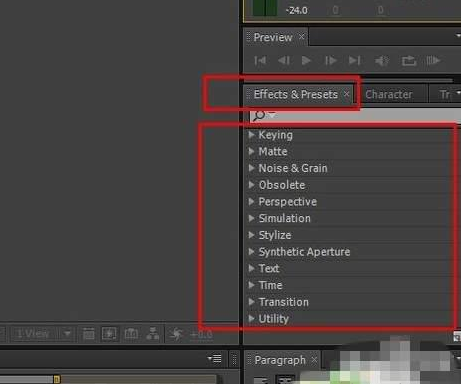Open the Comp Flowchart icon
461x384 pixels.
153,334
